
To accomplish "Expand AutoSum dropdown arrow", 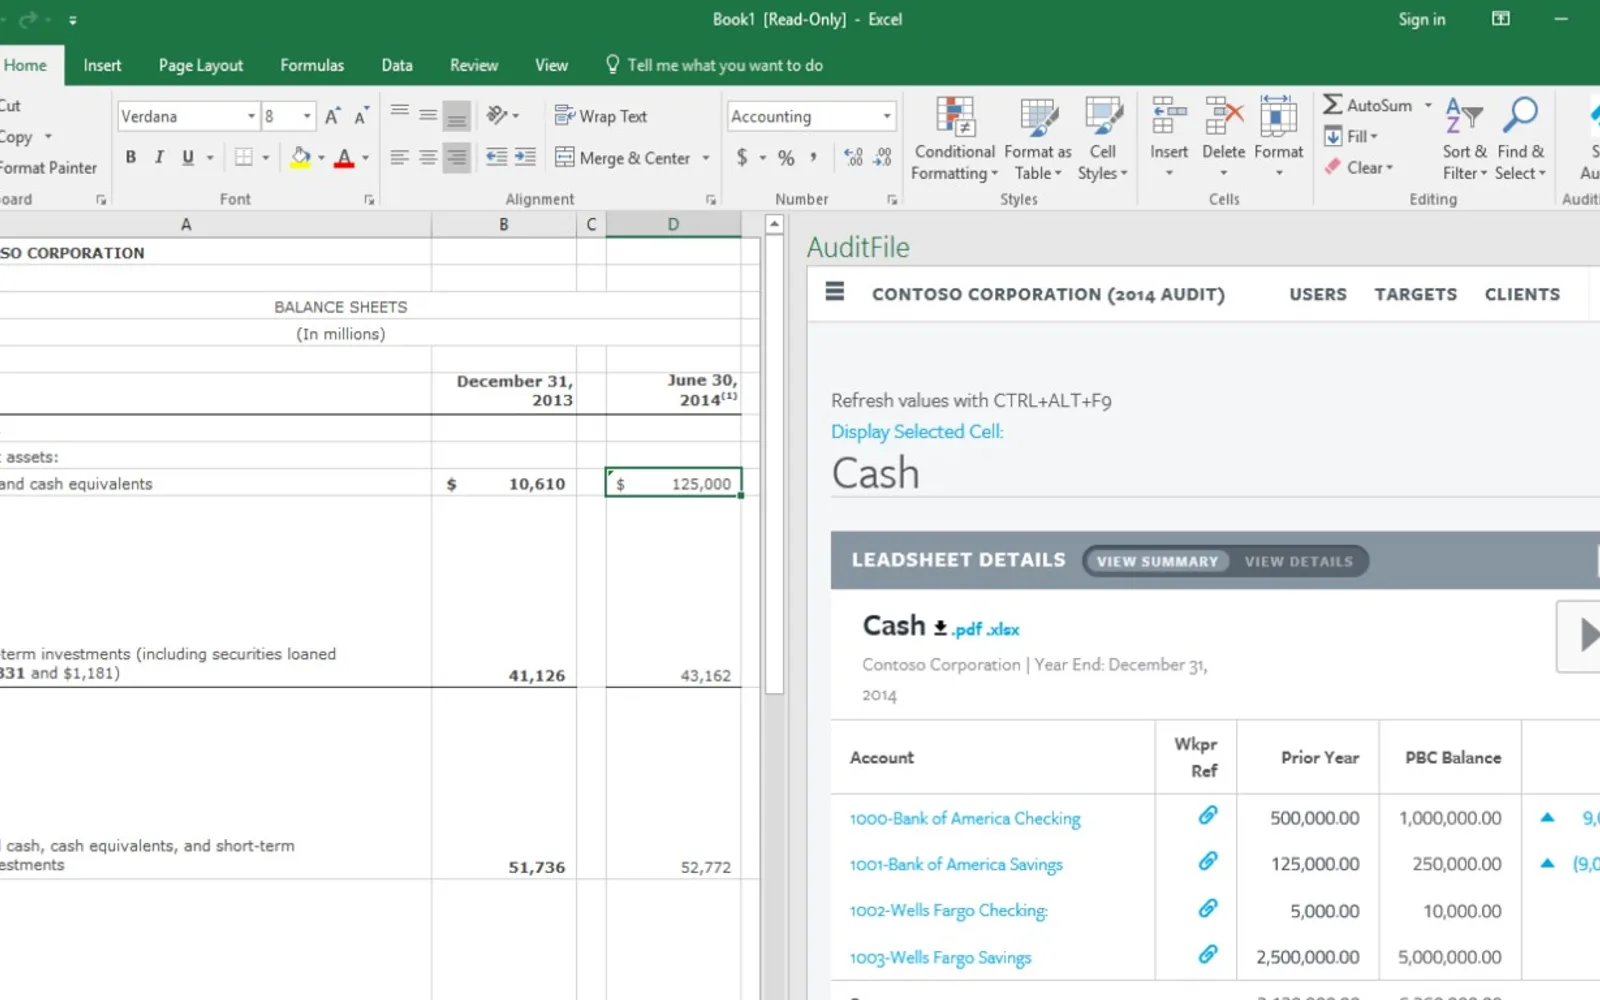I will (1428, 105).
